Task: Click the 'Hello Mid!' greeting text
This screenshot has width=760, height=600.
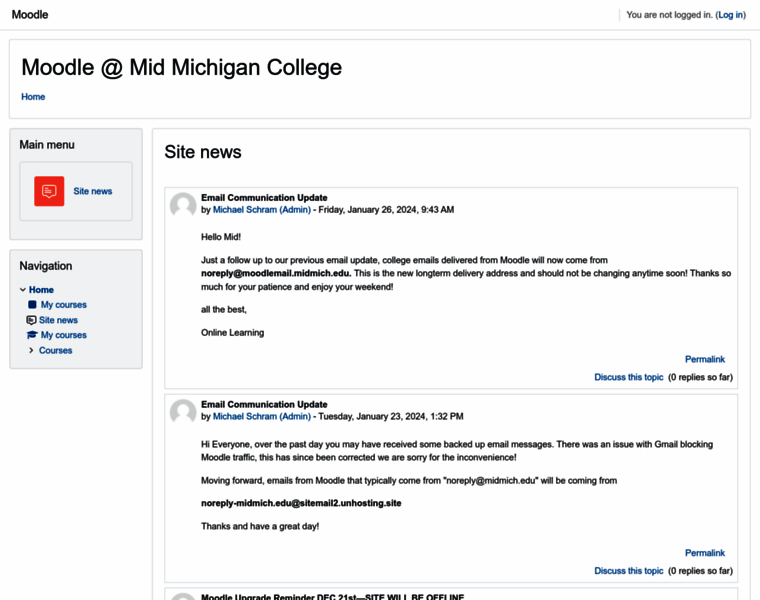Action: [221, 237]
